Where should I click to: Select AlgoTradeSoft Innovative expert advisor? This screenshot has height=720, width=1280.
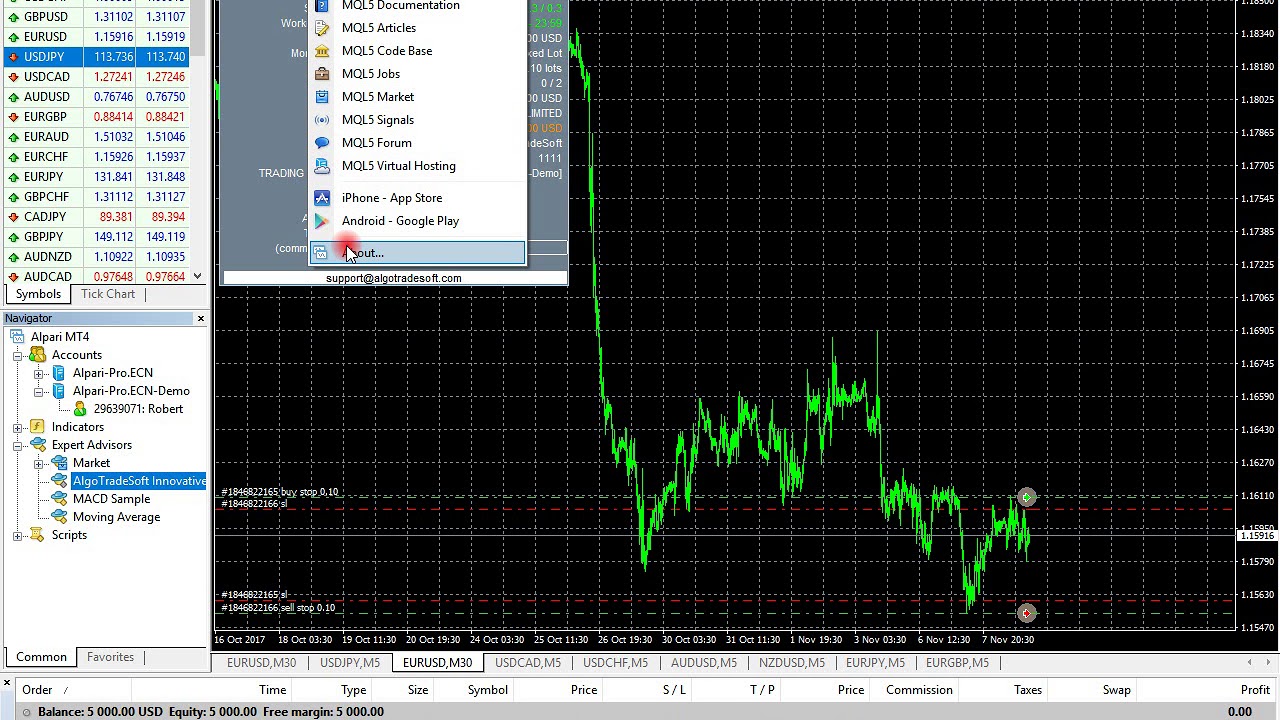coord(139,481)
